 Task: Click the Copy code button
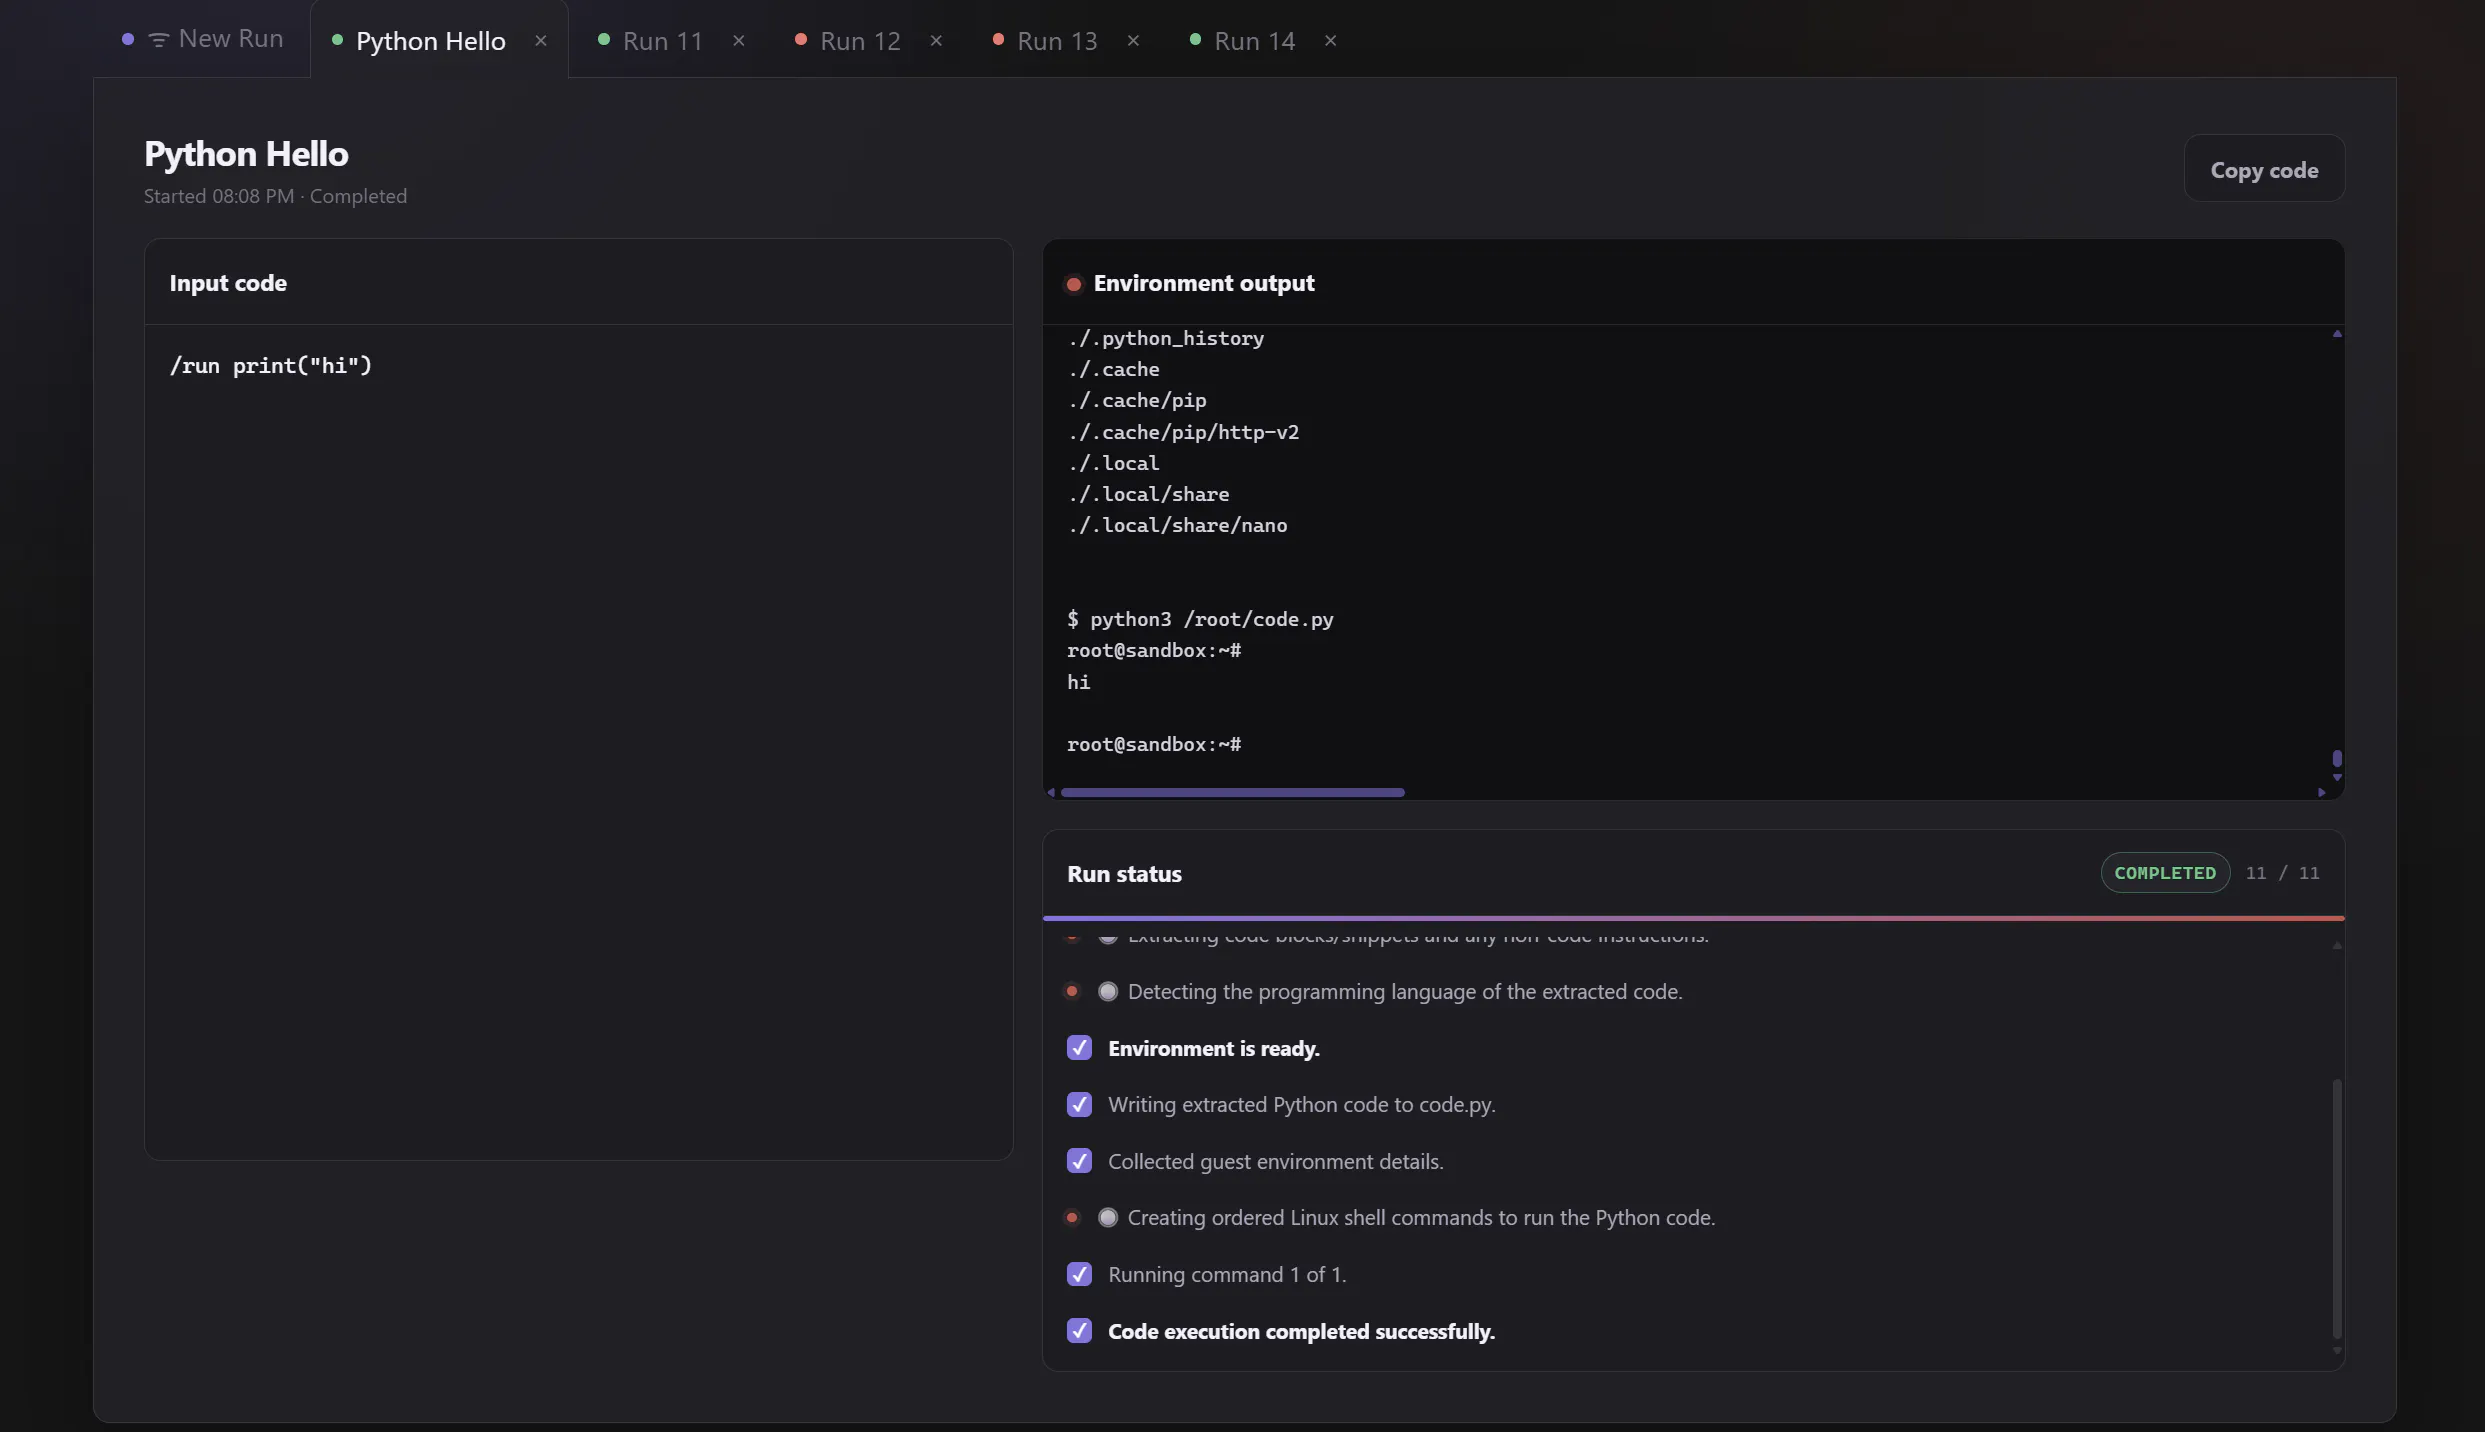coord(2264,169)
